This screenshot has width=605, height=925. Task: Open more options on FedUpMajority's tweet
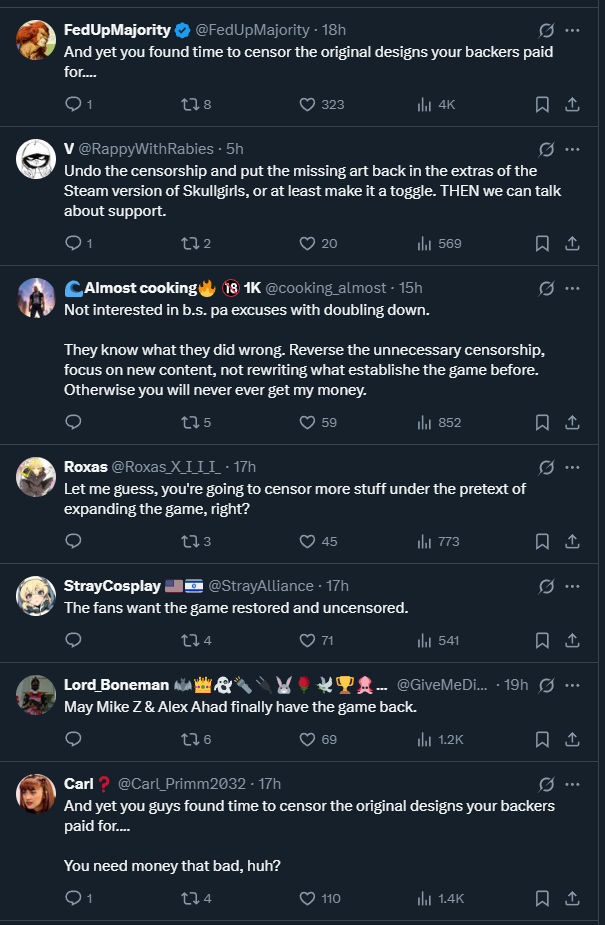tap(572, 30)
